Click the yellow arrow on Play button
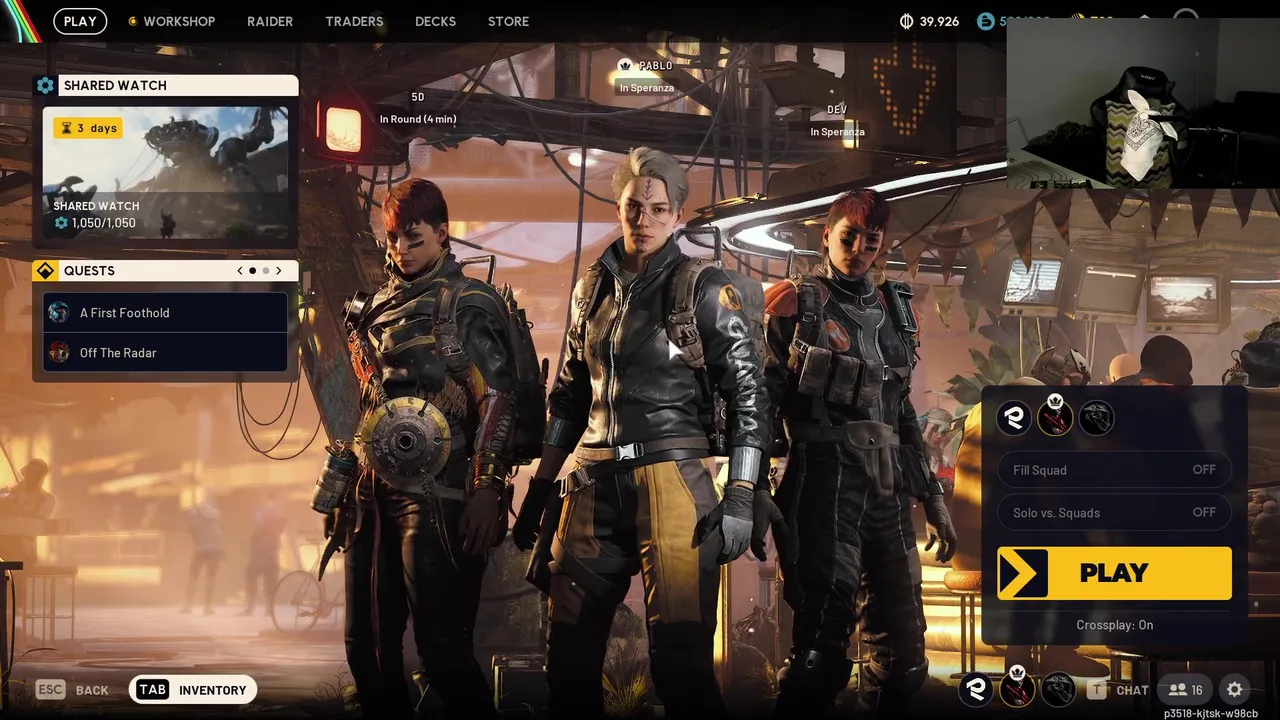Viewport: 1280px width, 720px height. (1022, 573)
